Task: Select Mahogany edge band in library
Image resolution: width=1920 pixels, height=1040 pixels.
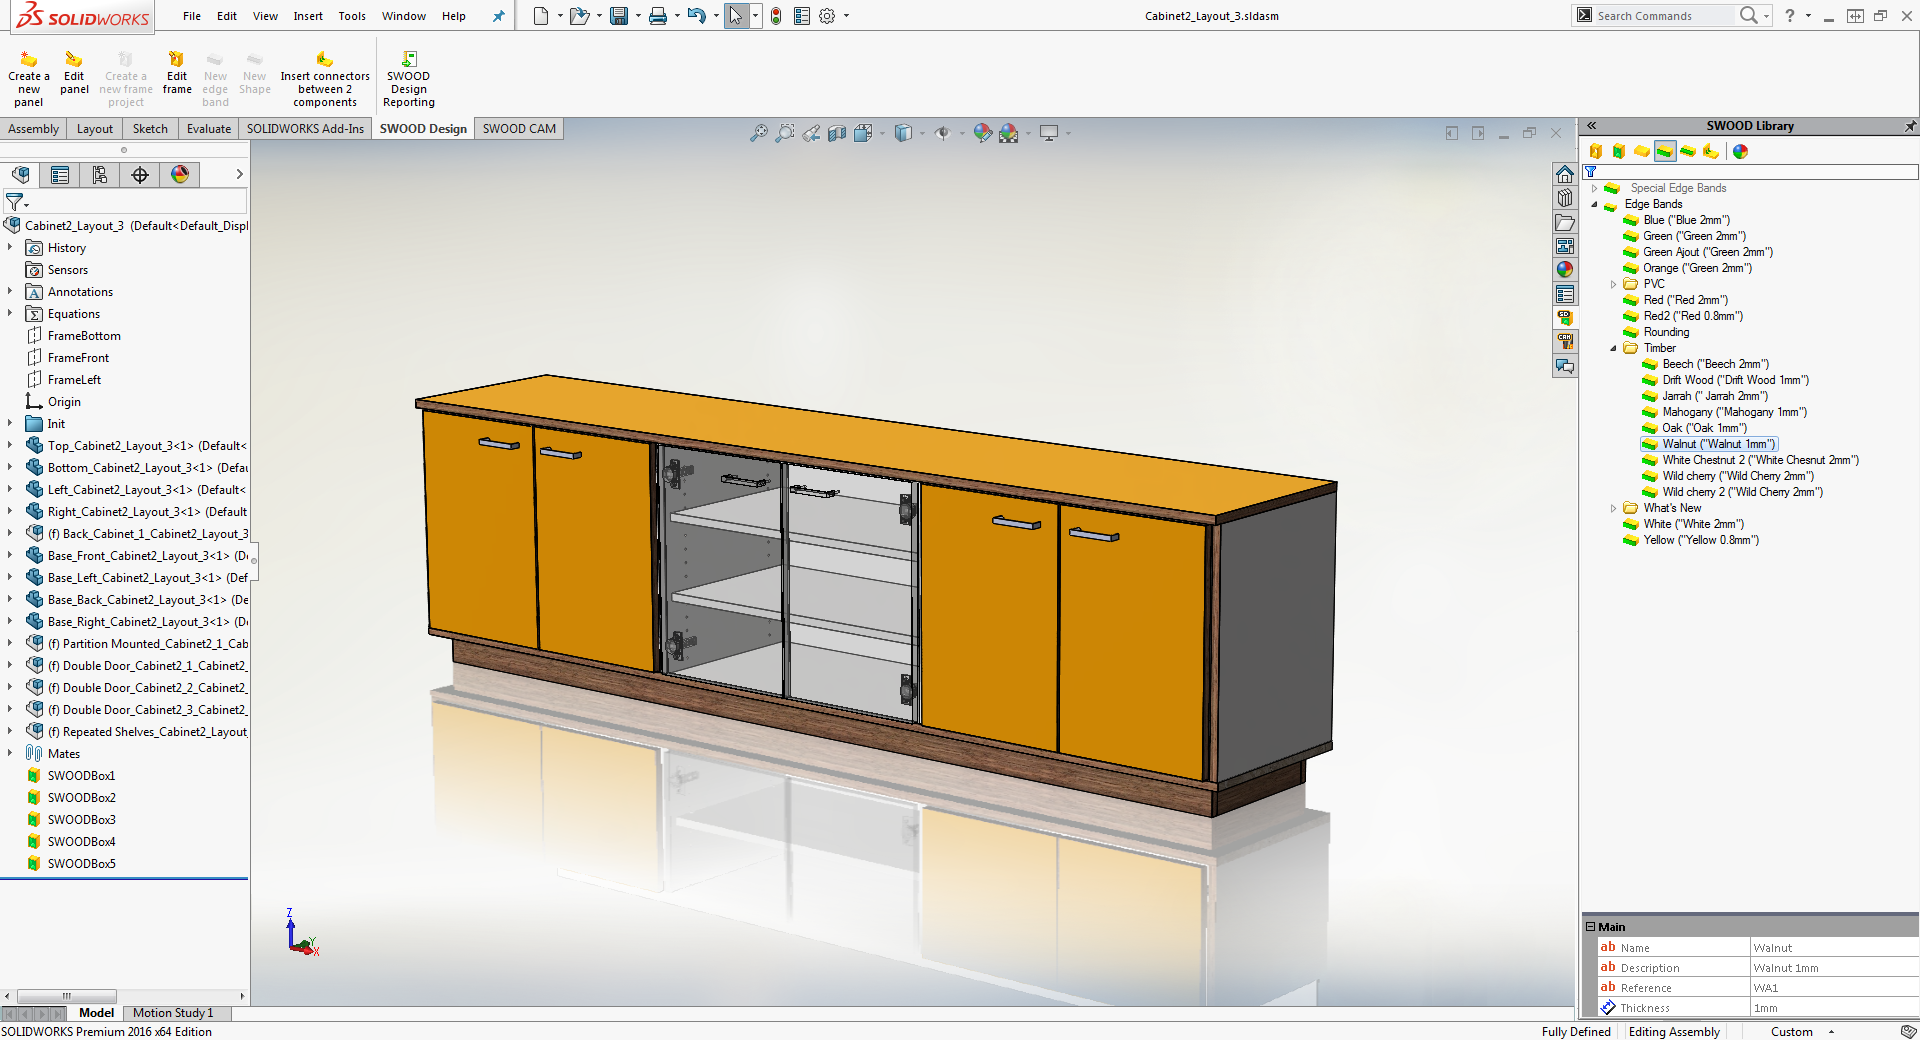Action: [1733, 412]
